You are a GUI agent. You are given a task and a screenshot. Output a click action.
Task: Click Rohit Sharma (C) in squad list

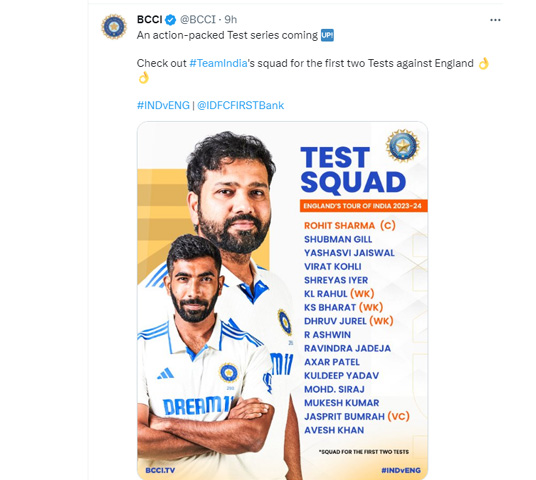[x=350, y=226]
